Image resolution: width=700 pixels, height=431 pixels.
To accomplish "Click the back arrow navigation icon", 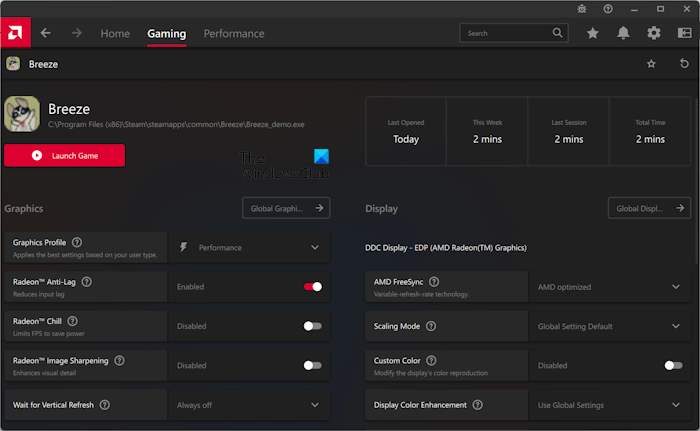I will tap(46, 33).
